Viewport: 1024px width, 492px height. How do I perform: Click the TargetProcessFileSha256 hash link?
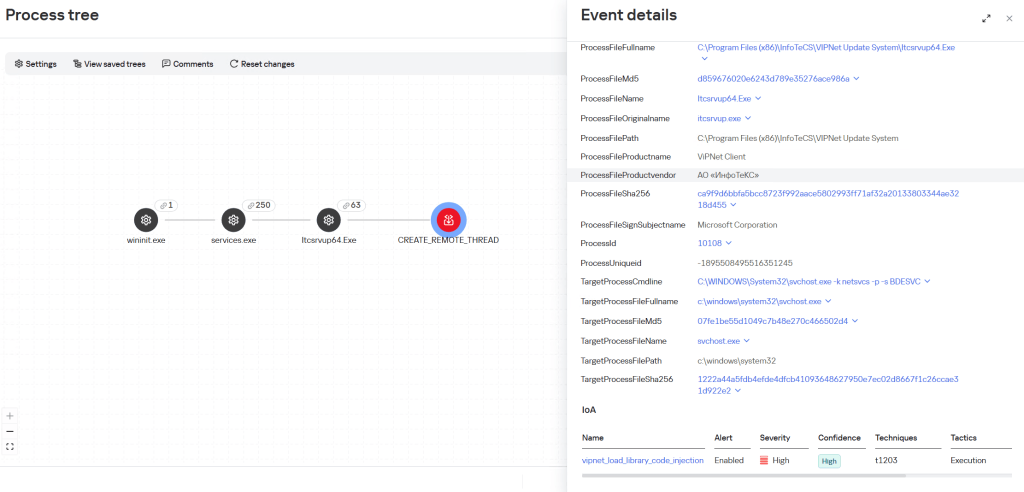pyautogui.click(x=827, y=385)
